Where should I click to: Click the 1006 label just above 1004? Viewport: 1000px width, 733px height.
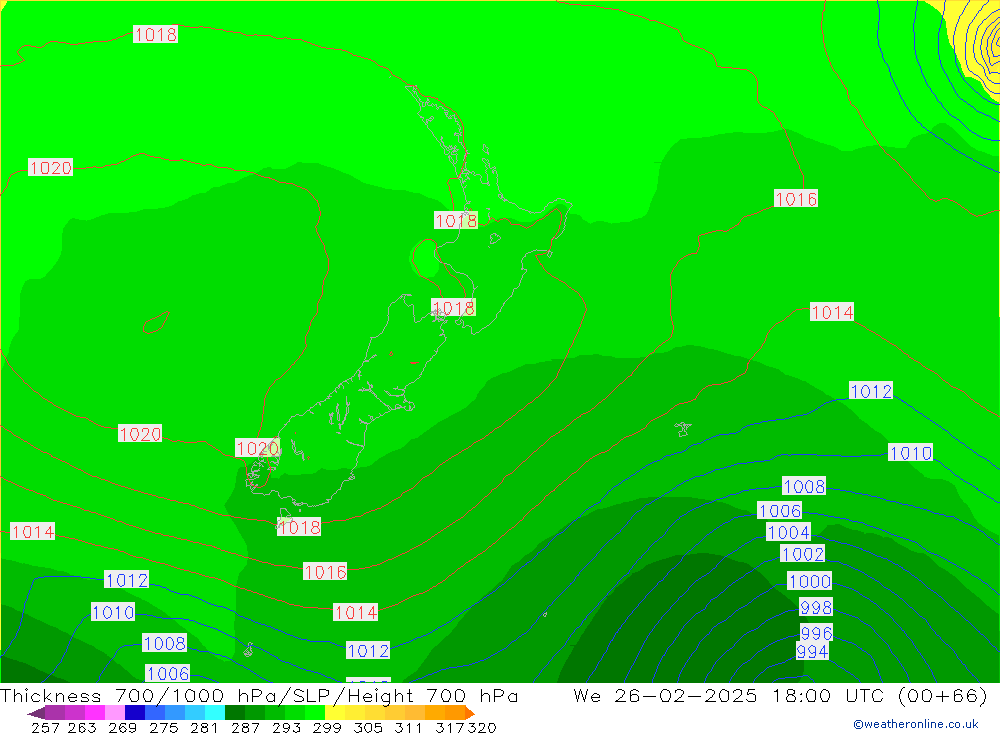click(779, 510)
